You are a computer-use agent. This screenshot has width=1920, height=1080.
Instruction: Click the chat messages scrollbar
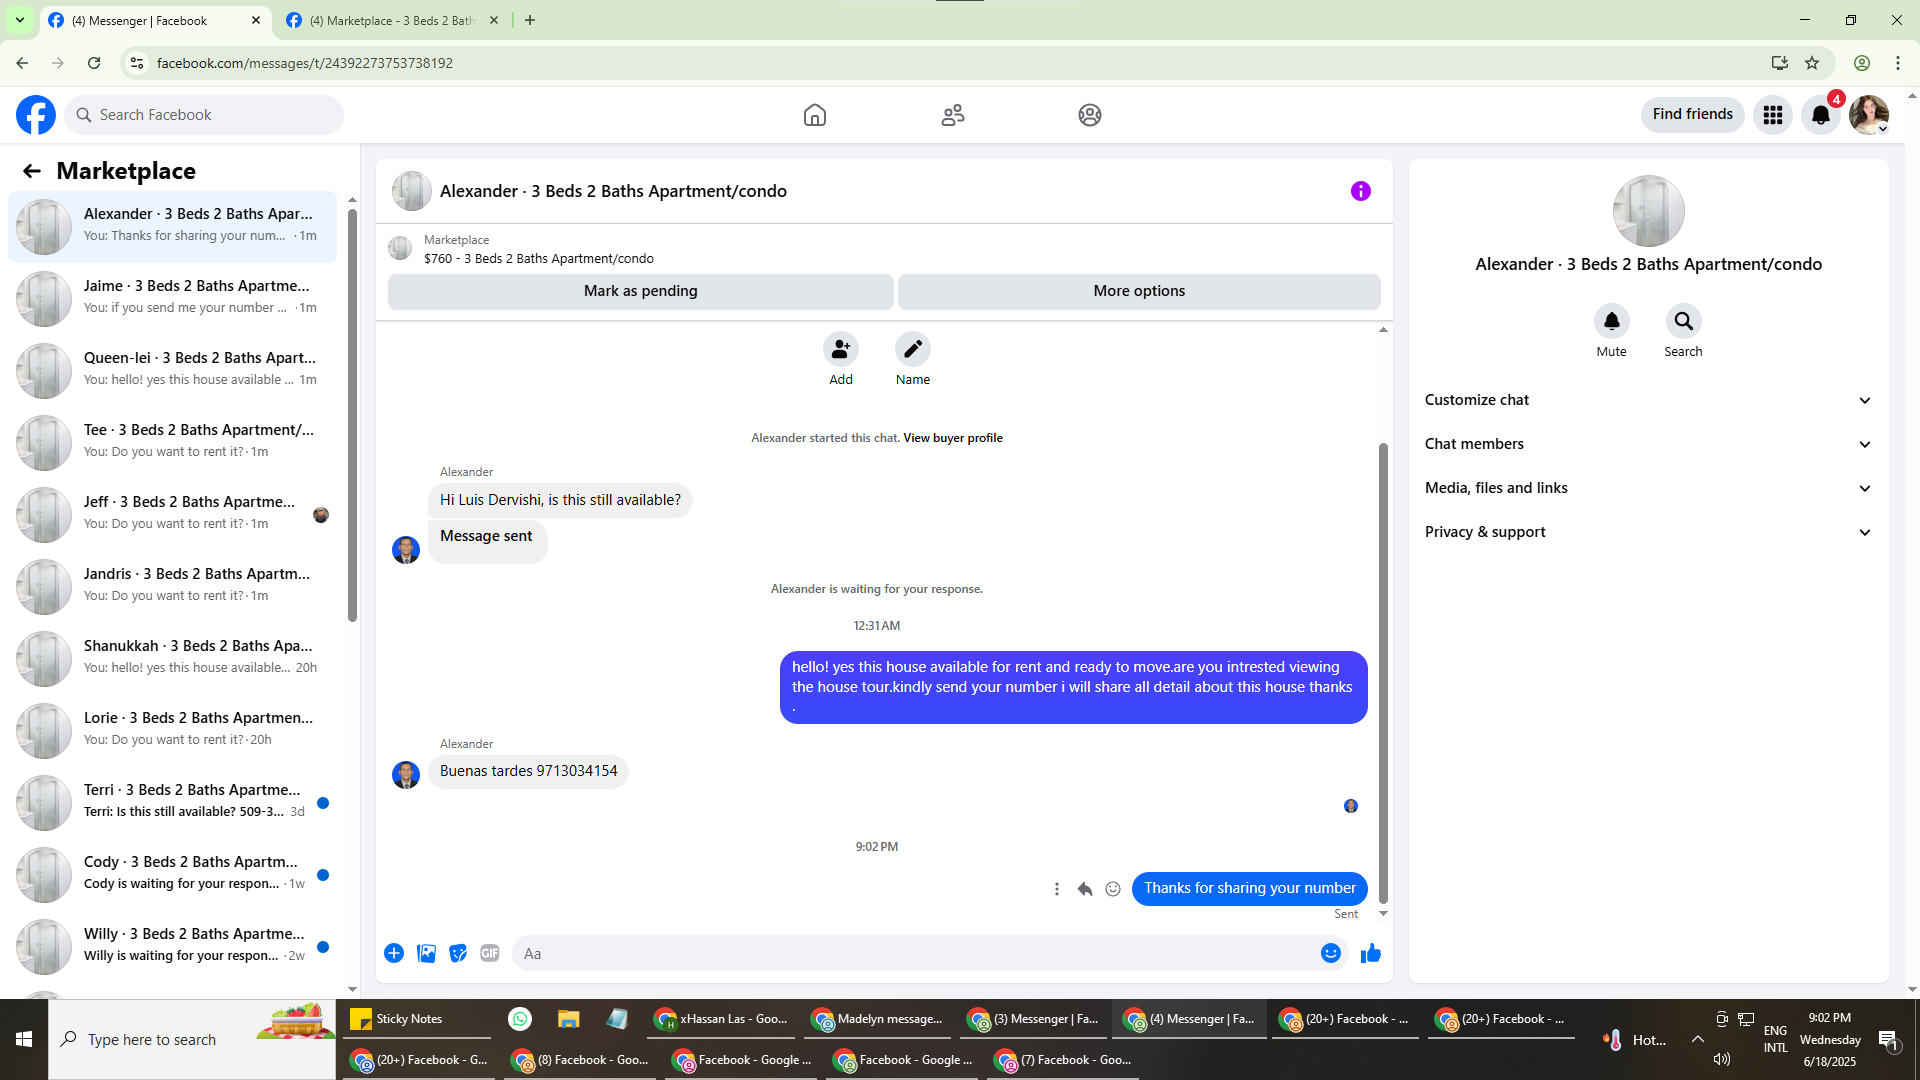click(x=1384, y=674)
